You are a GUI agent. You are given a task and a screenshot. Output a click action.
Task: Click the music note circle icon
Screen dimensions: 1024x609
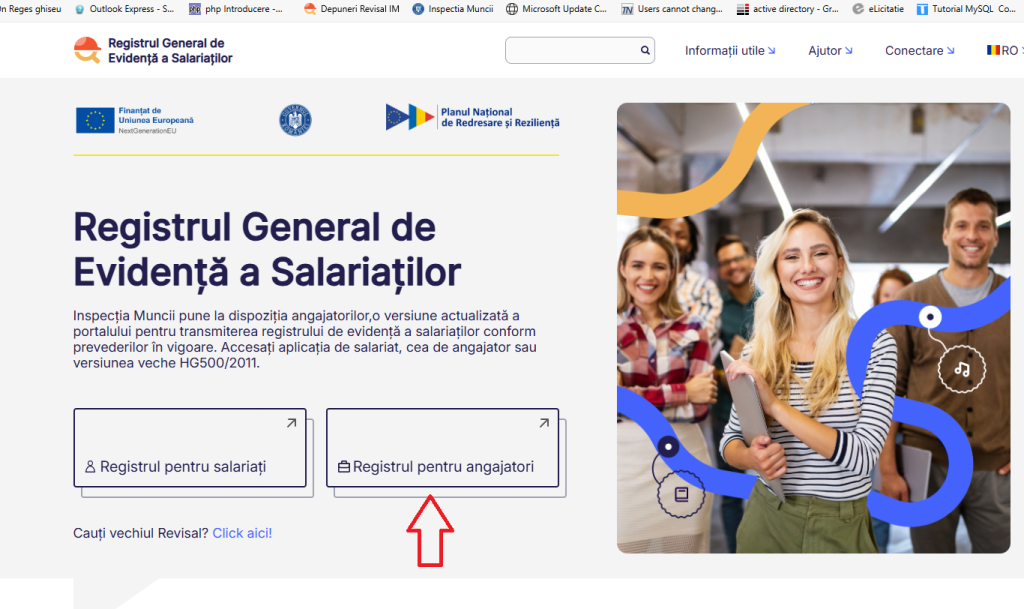pyautogui.click(x=961, y=369)
